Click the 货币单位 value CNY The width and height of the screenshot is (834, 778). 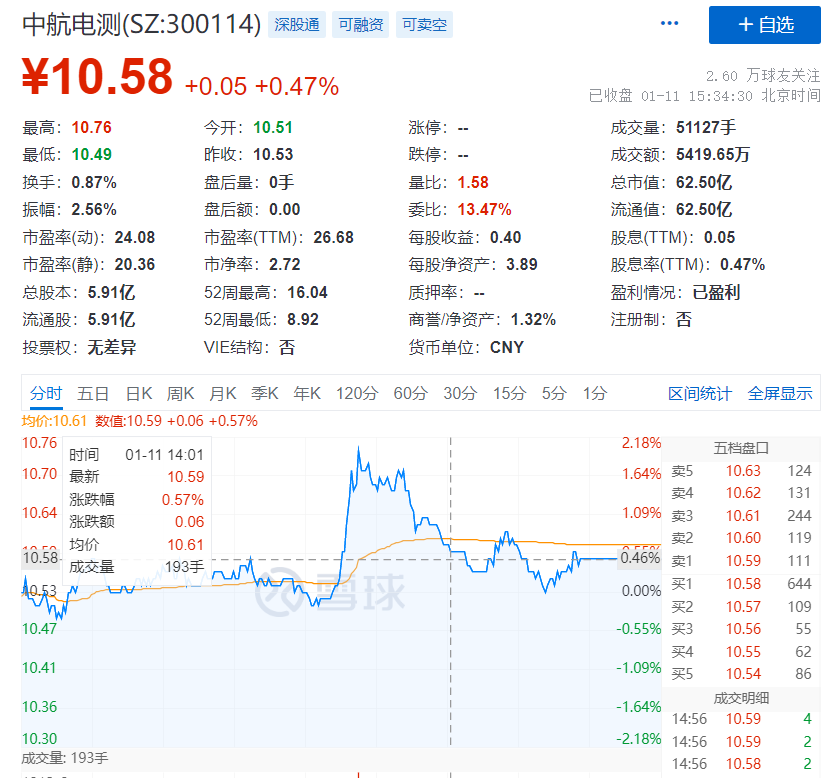tap(506, 347)
